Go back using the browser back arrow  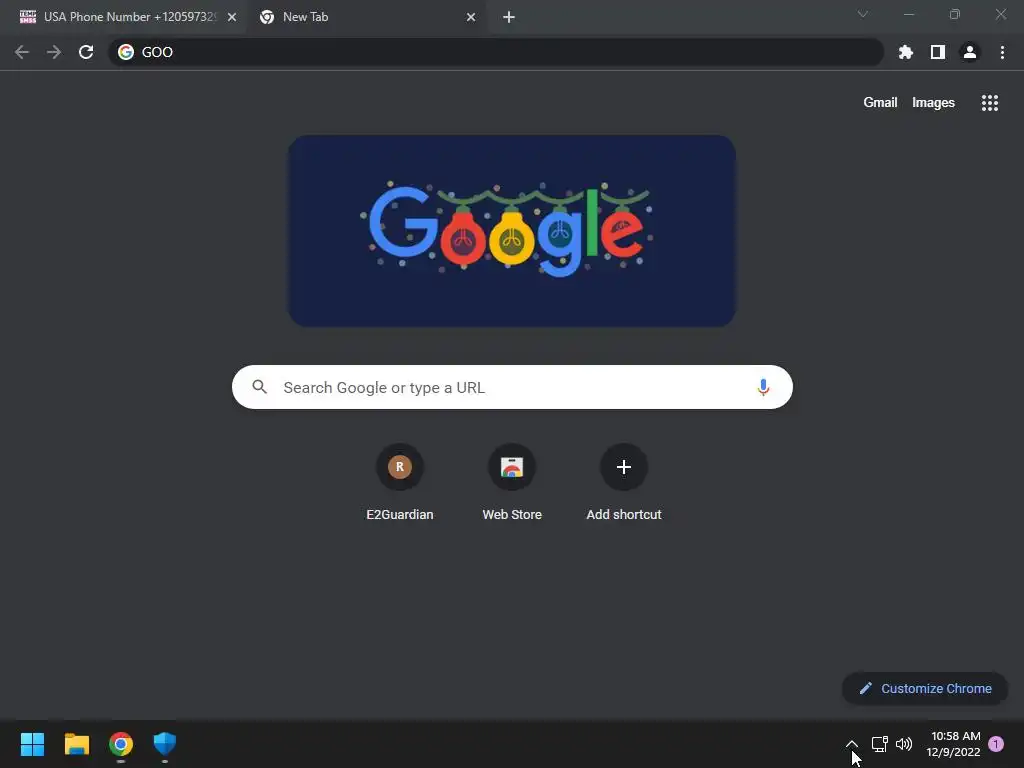pyautogui.click(x=22, y=52)
